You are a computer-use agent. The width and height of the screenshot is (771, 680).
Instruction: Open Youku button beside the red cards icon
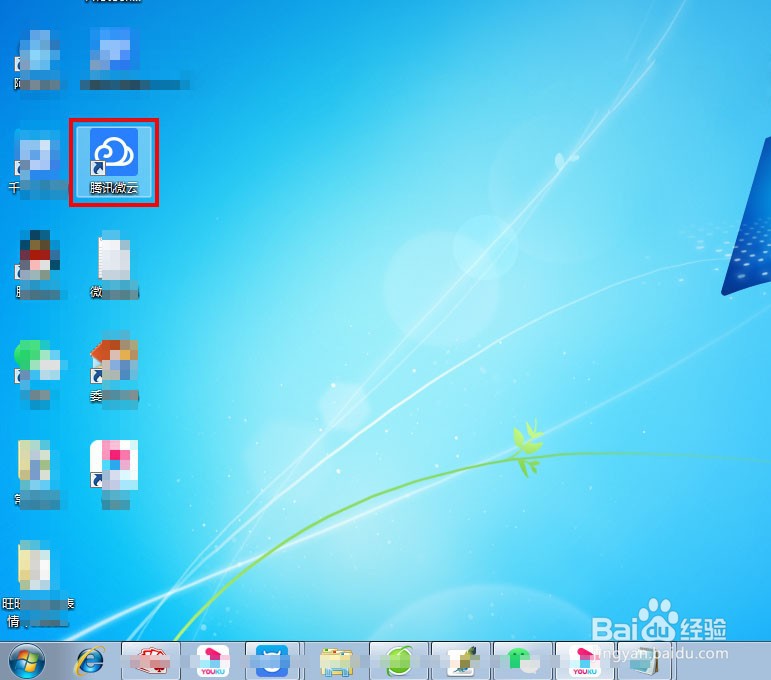point(212,660)
